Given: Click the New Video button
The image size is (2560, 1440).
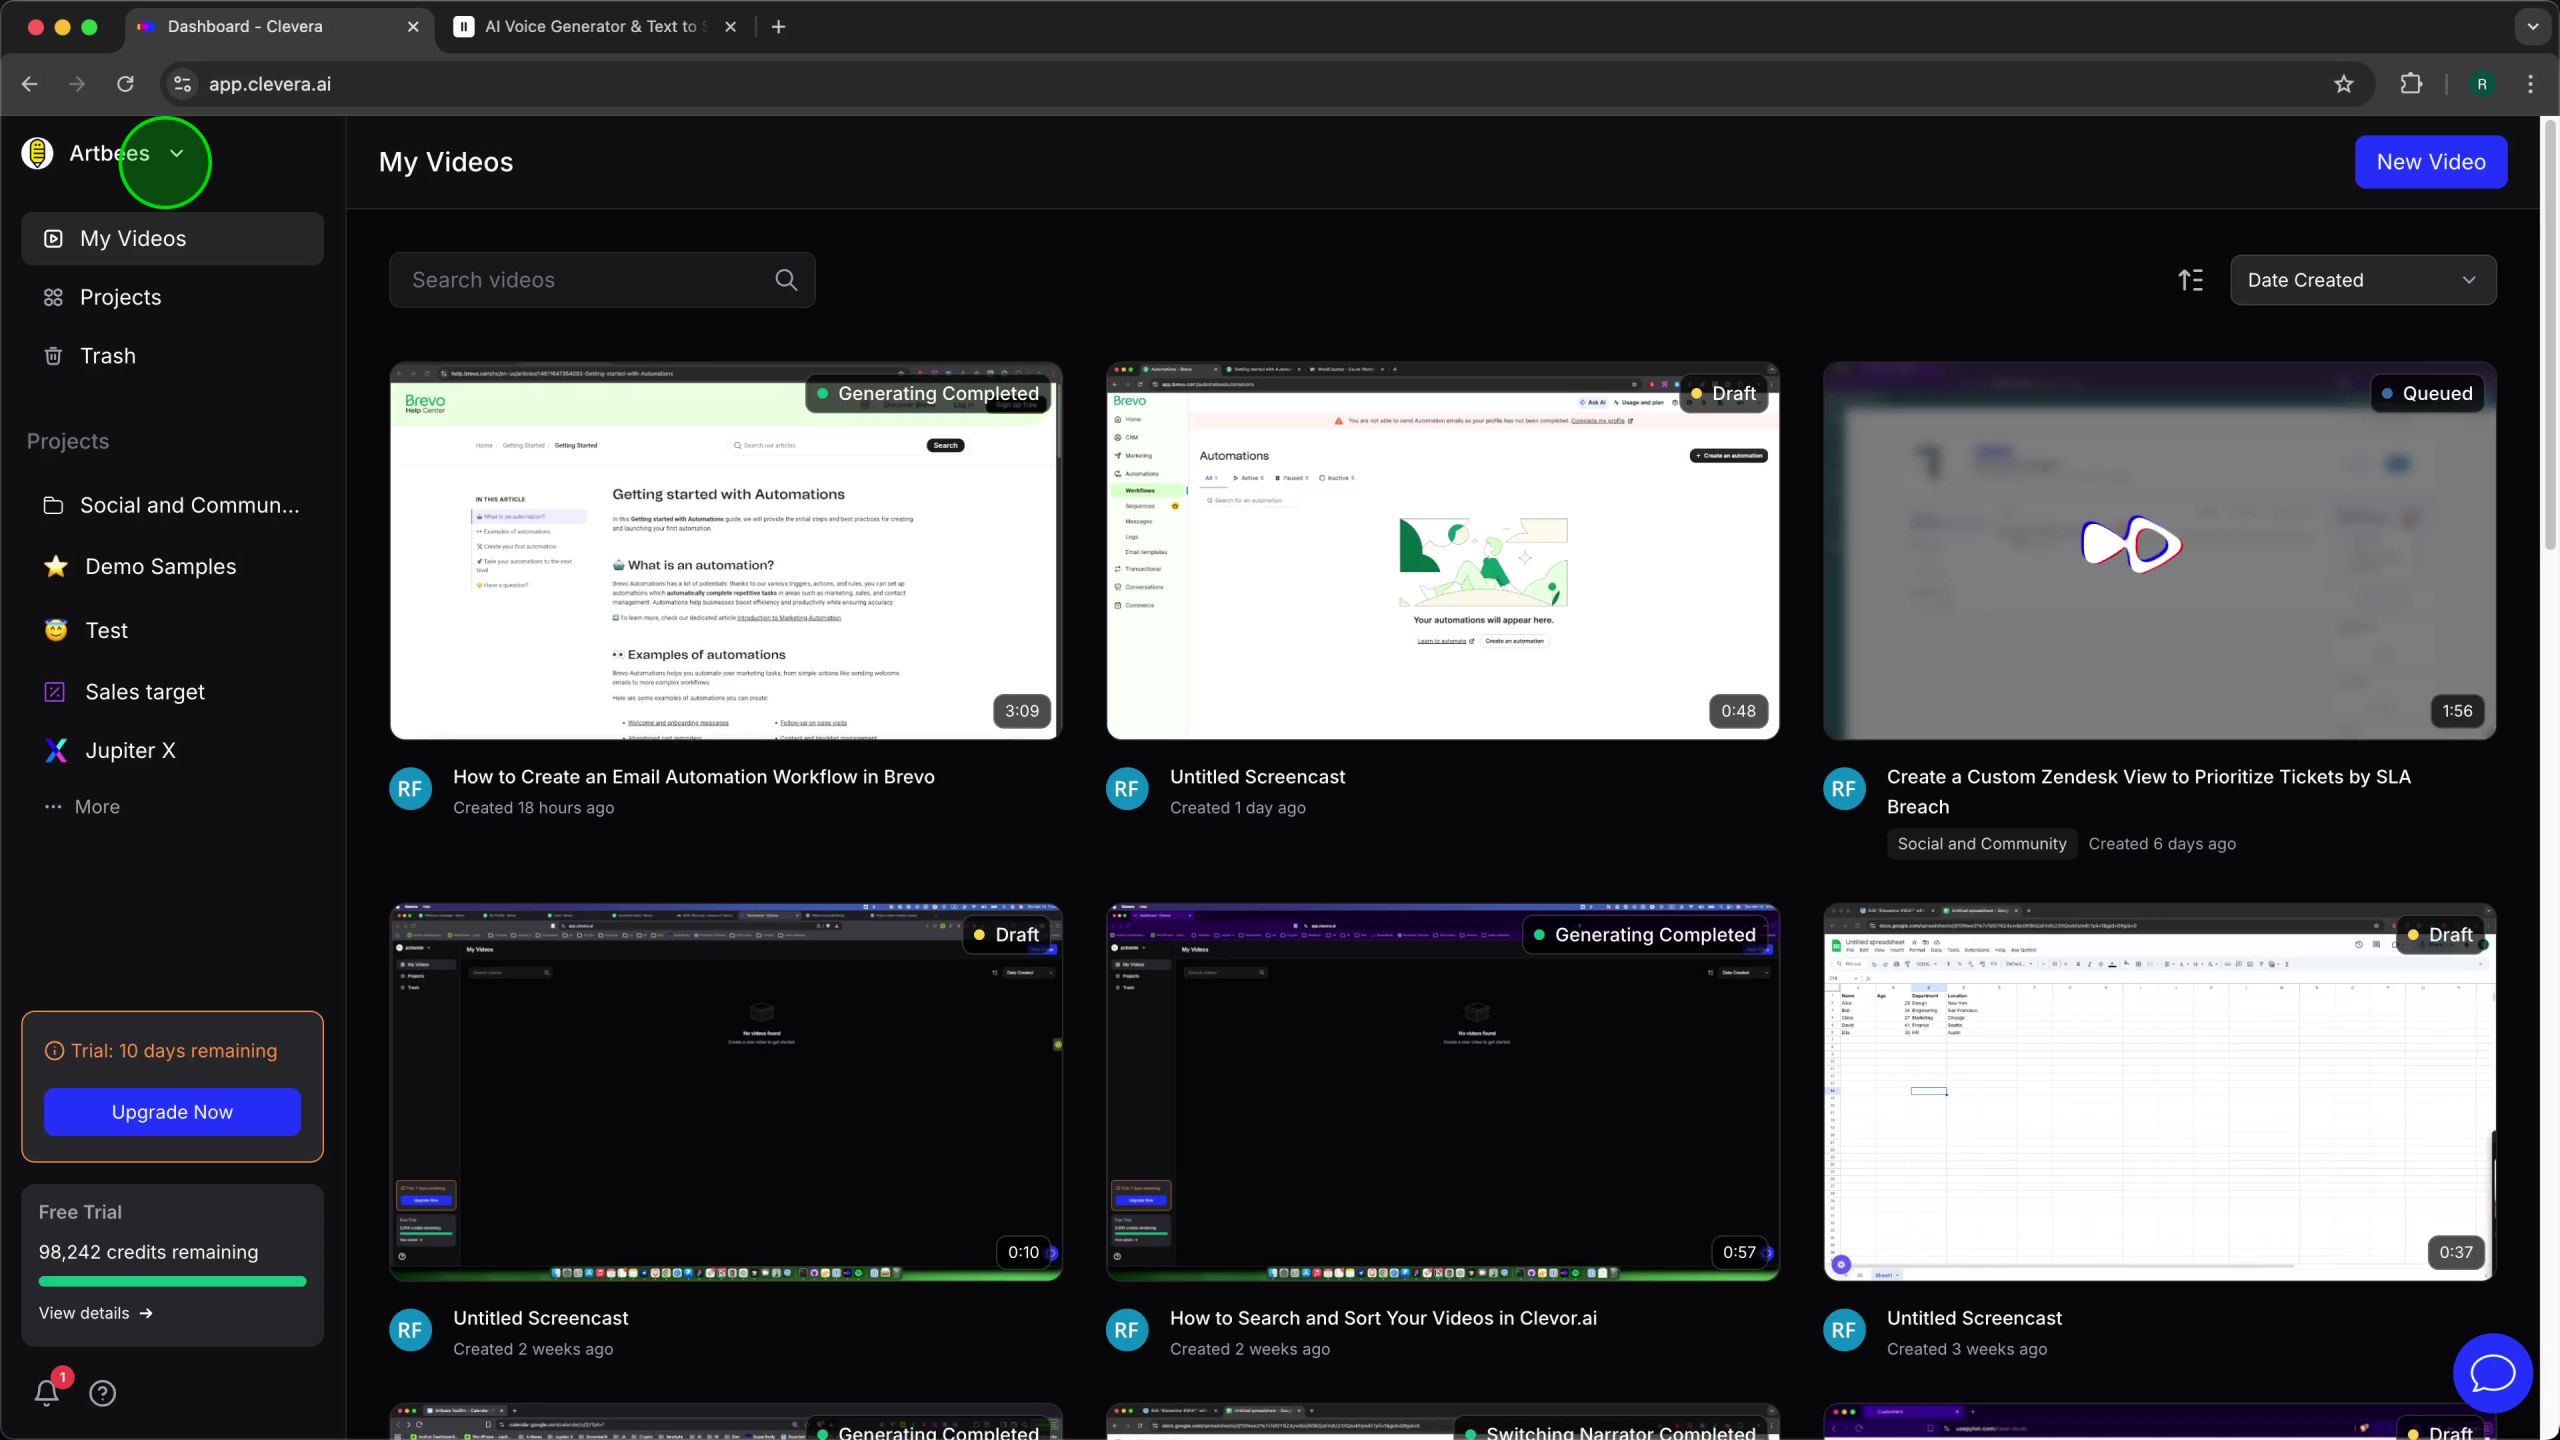Looking at the screenshot, I should point(2430,162).
